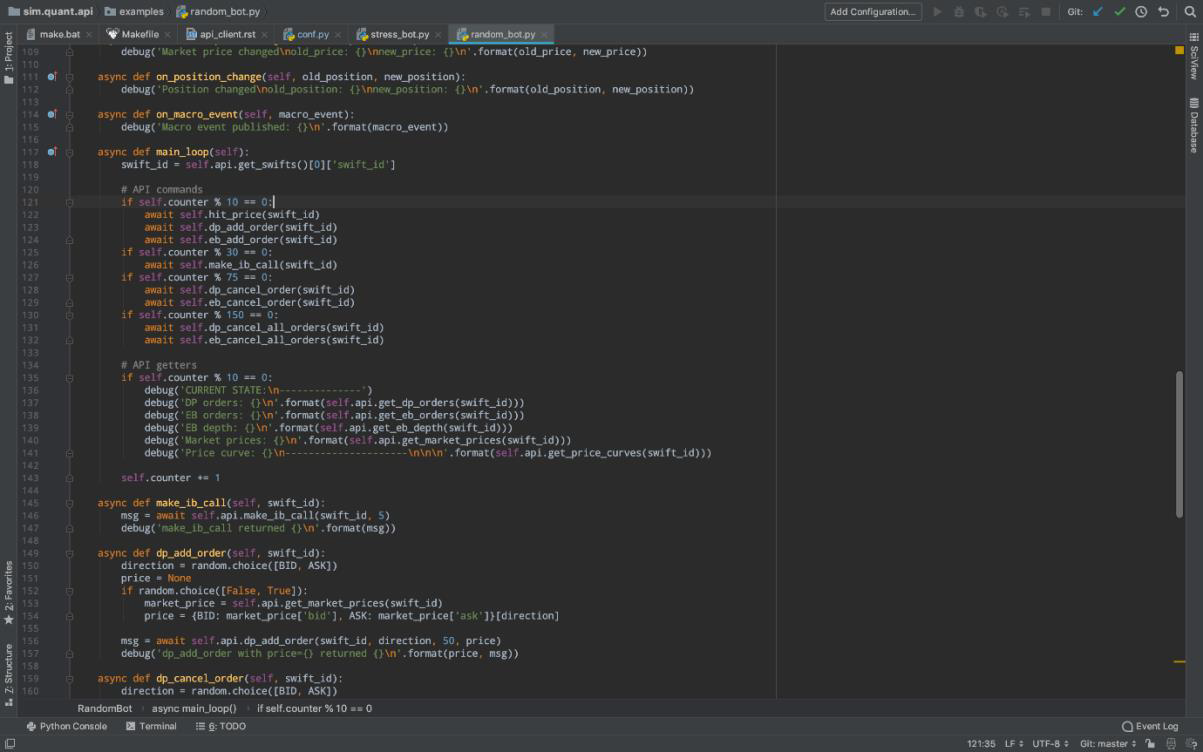Screen dimensions: 1203x752
Task: Open the Git: master branch dropdown
Action: [x=1108, y=744]
